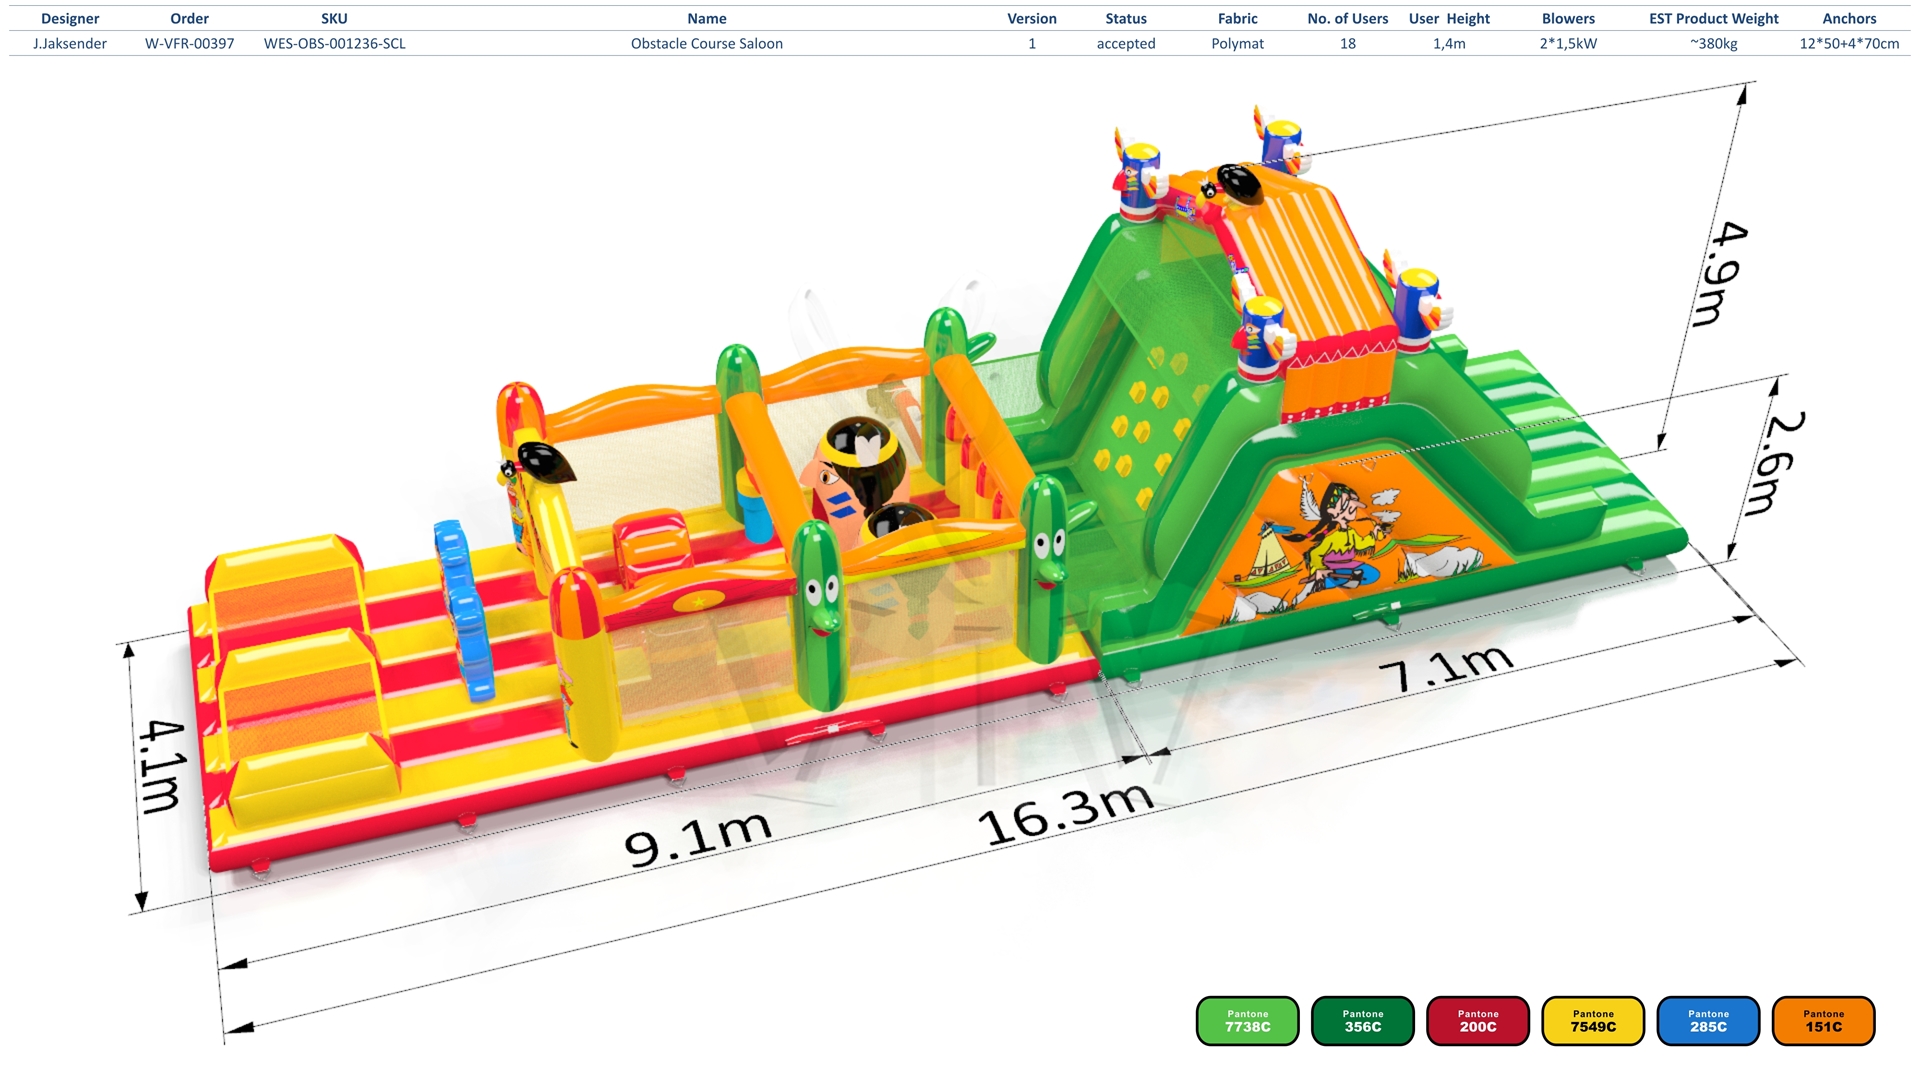Click the status value accepted
This screenshot has width=1920, height=1080.
1126,44
